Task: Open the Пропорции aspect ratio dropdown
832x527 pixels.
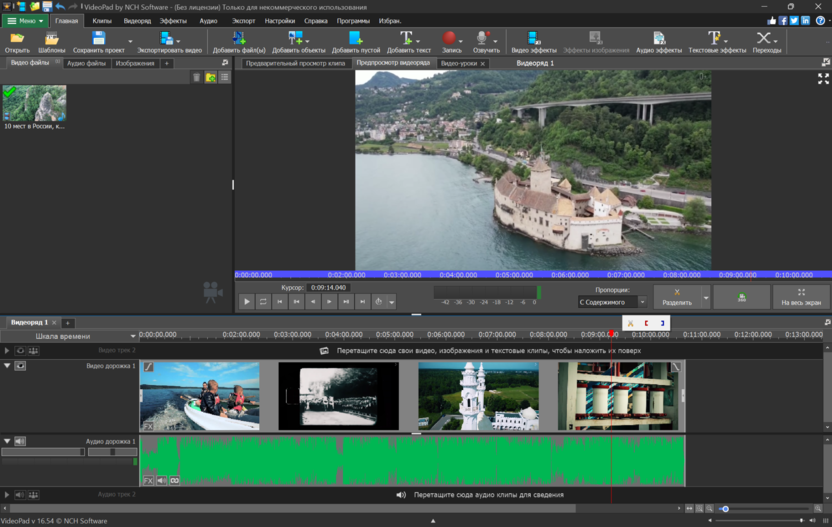Action: 612,301
